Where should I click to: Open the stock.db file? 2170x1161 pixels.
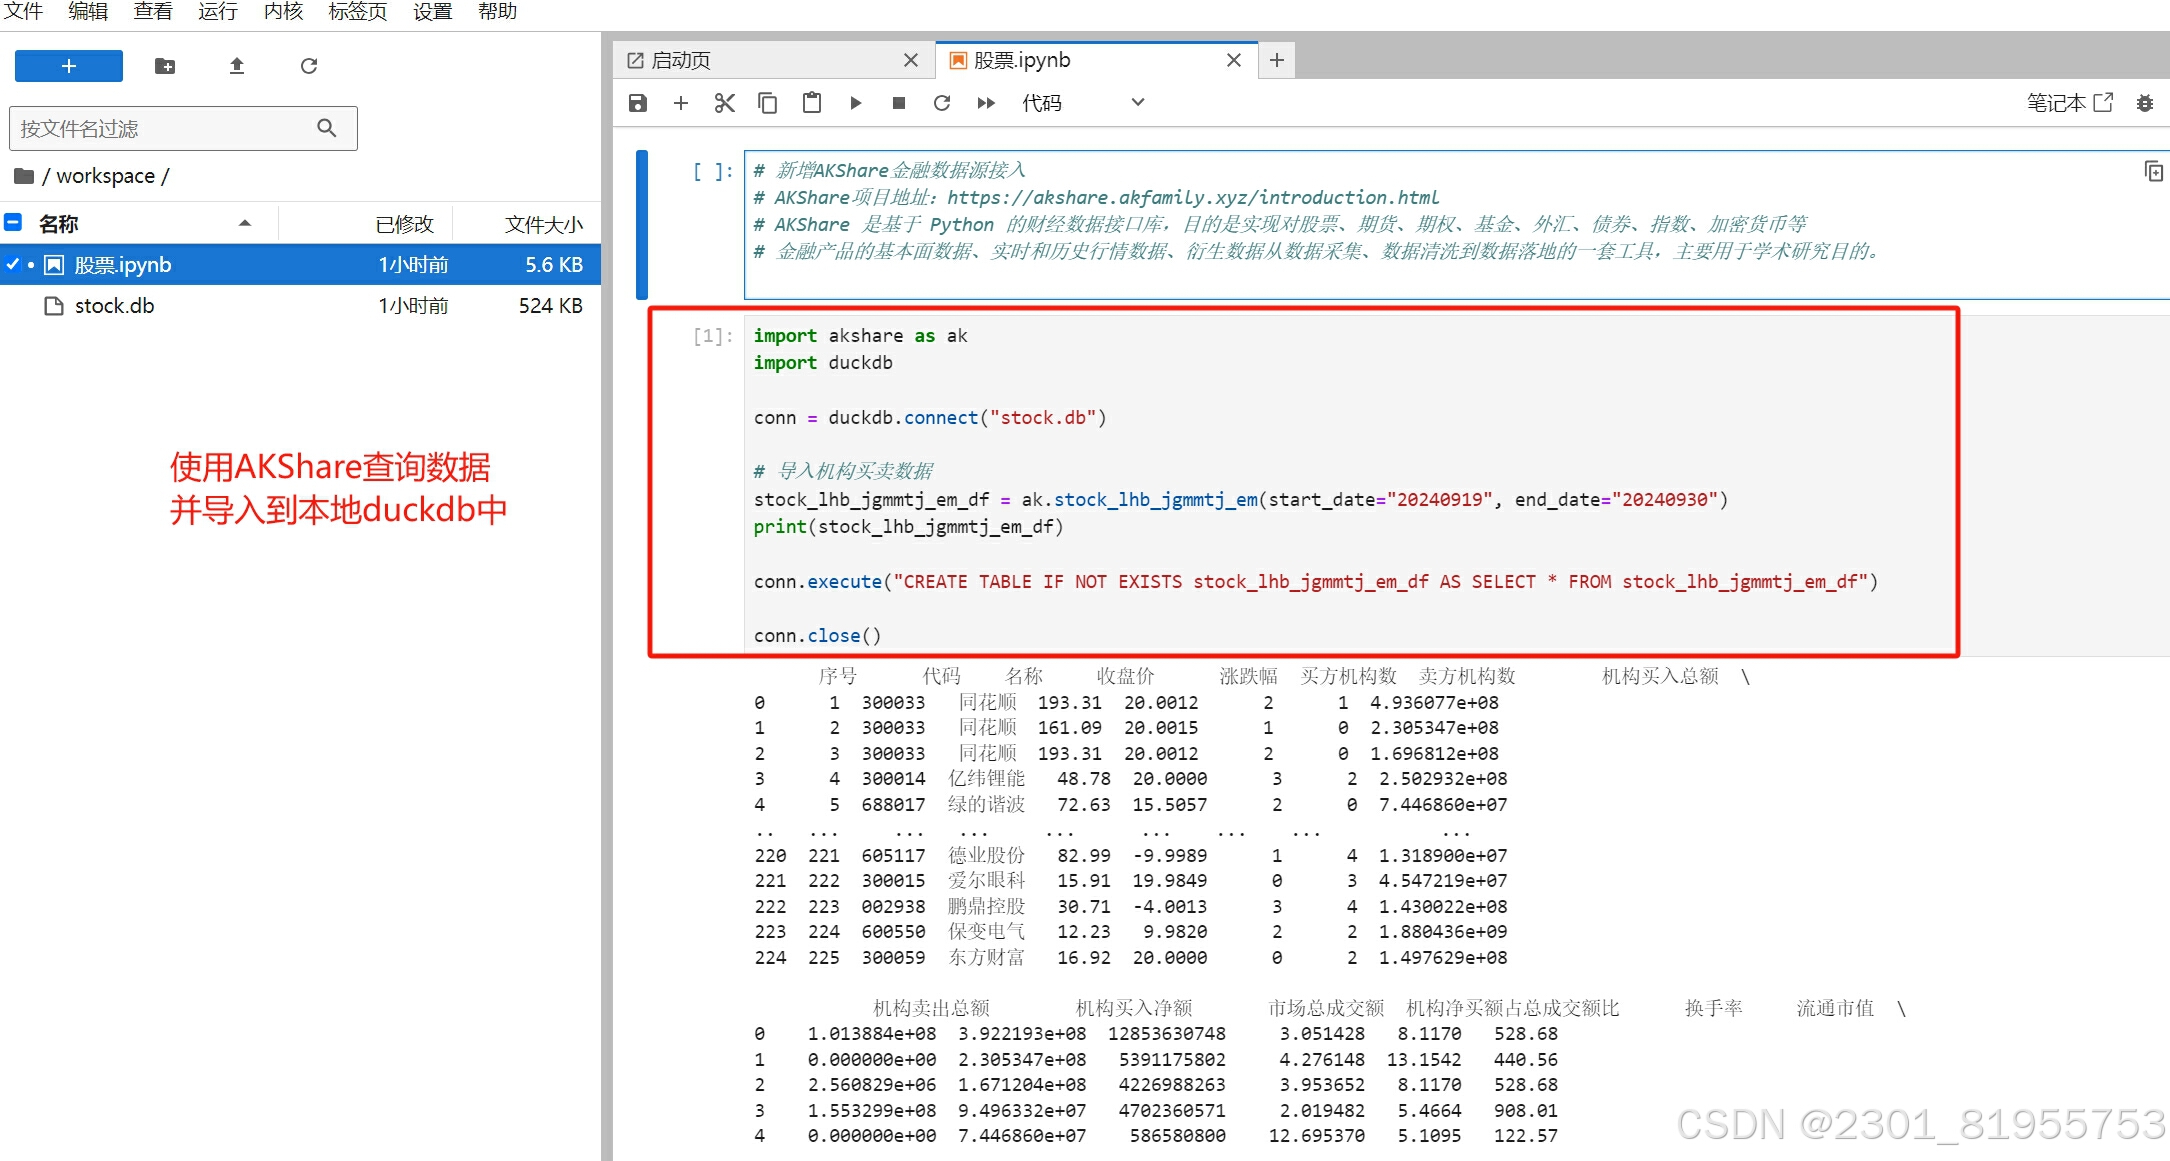(114, 306)
